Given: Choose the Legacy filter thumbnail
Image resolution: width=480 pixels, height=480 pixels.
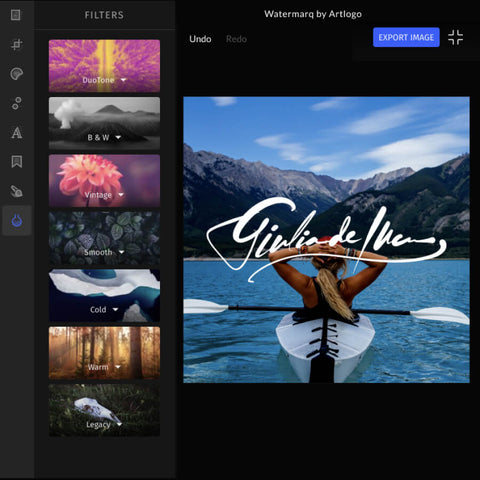Looking at the screenshot, I should click(104, 410).
